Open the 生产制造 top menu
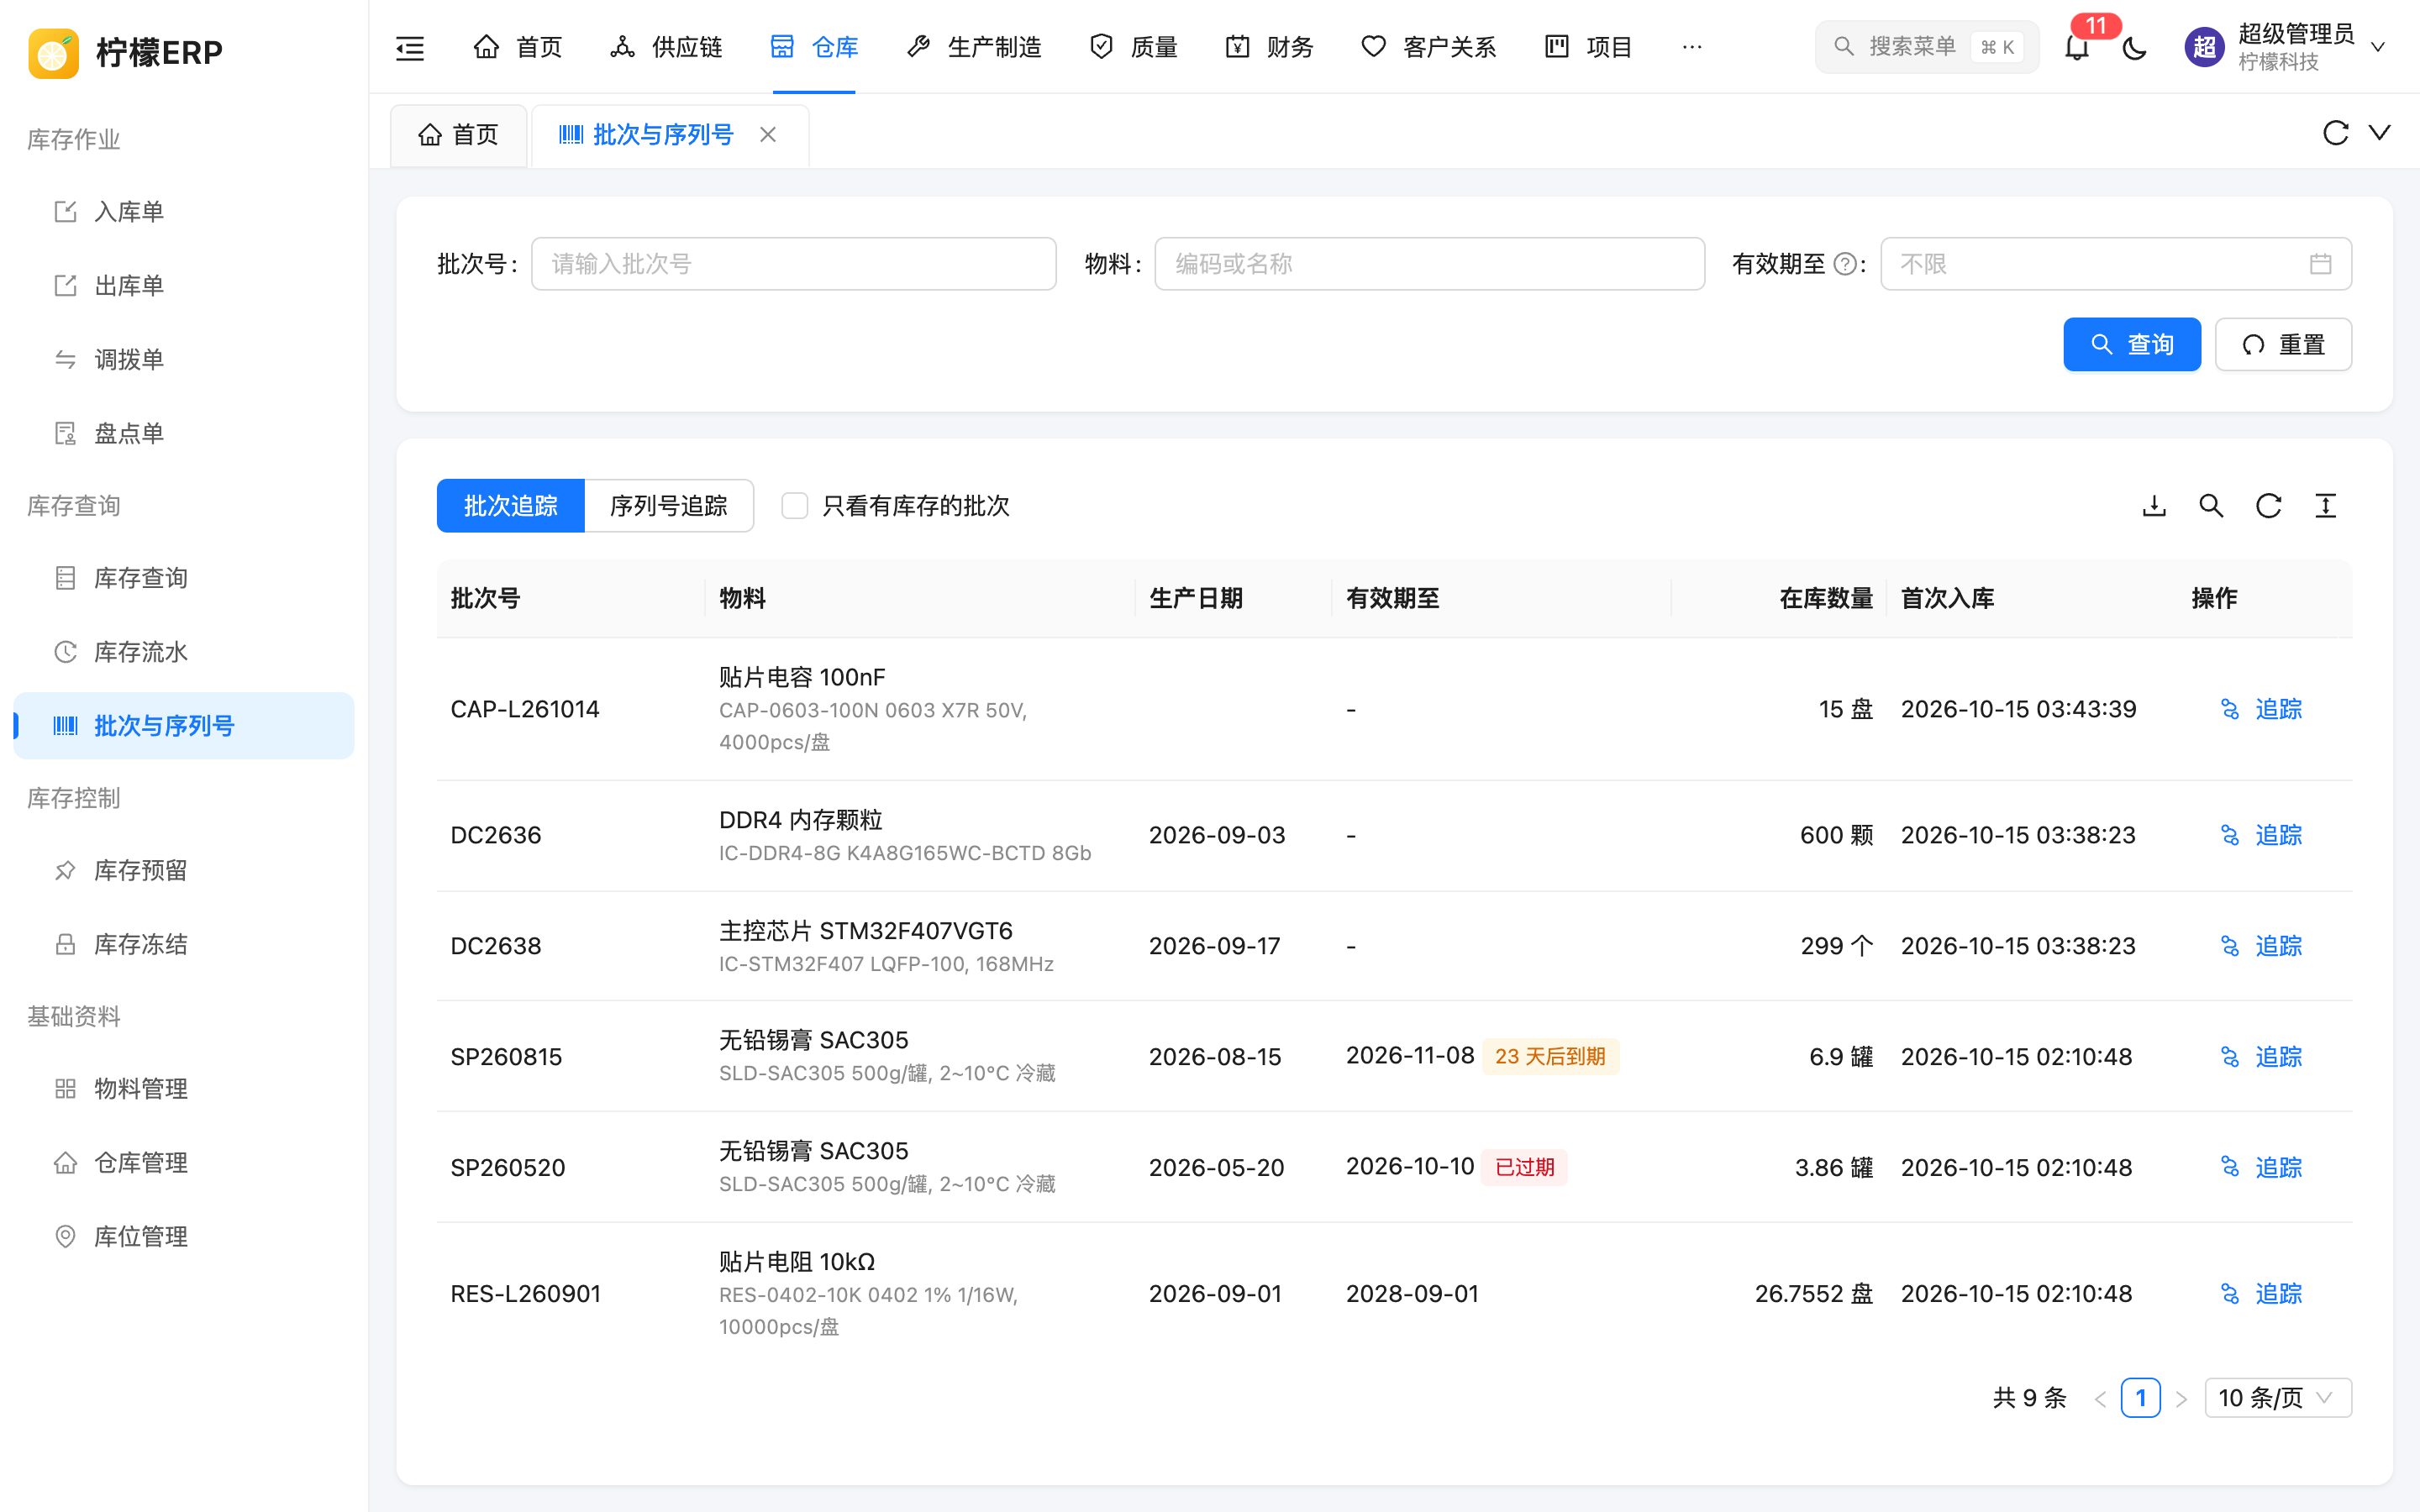 click(974, 47)
